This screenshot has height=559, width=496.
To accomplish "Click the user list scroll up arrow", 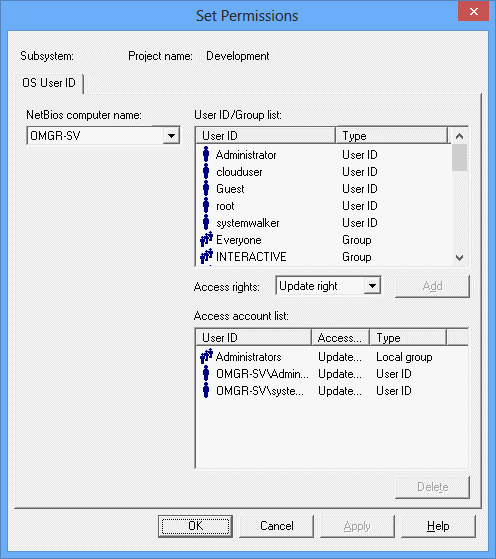I will coord(460,136).
